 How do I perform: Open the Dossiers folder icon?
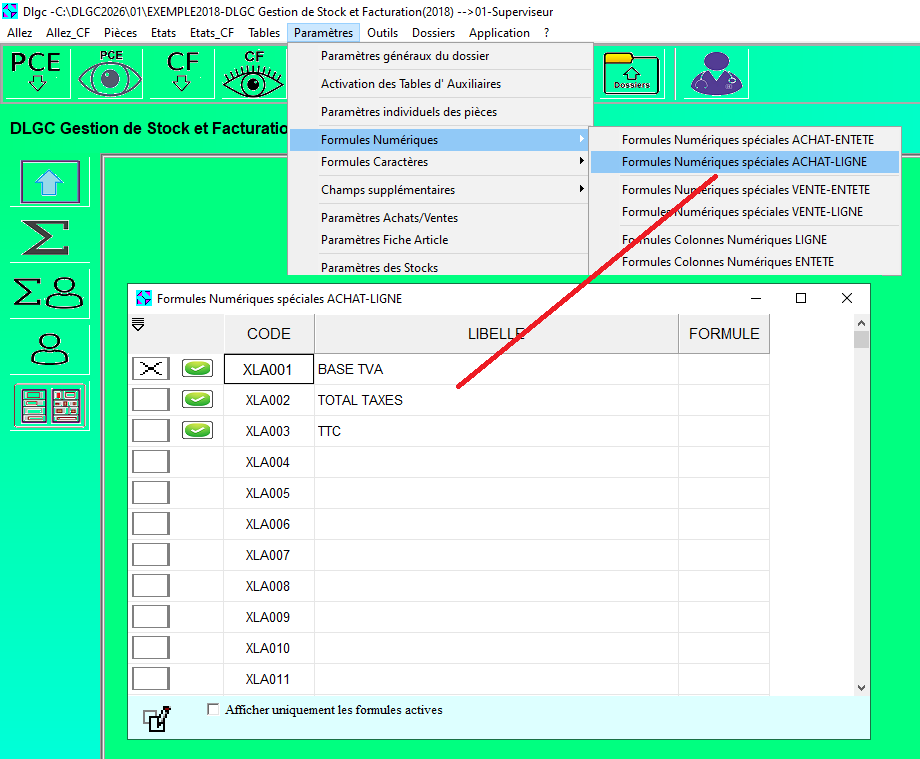[631, 73]
